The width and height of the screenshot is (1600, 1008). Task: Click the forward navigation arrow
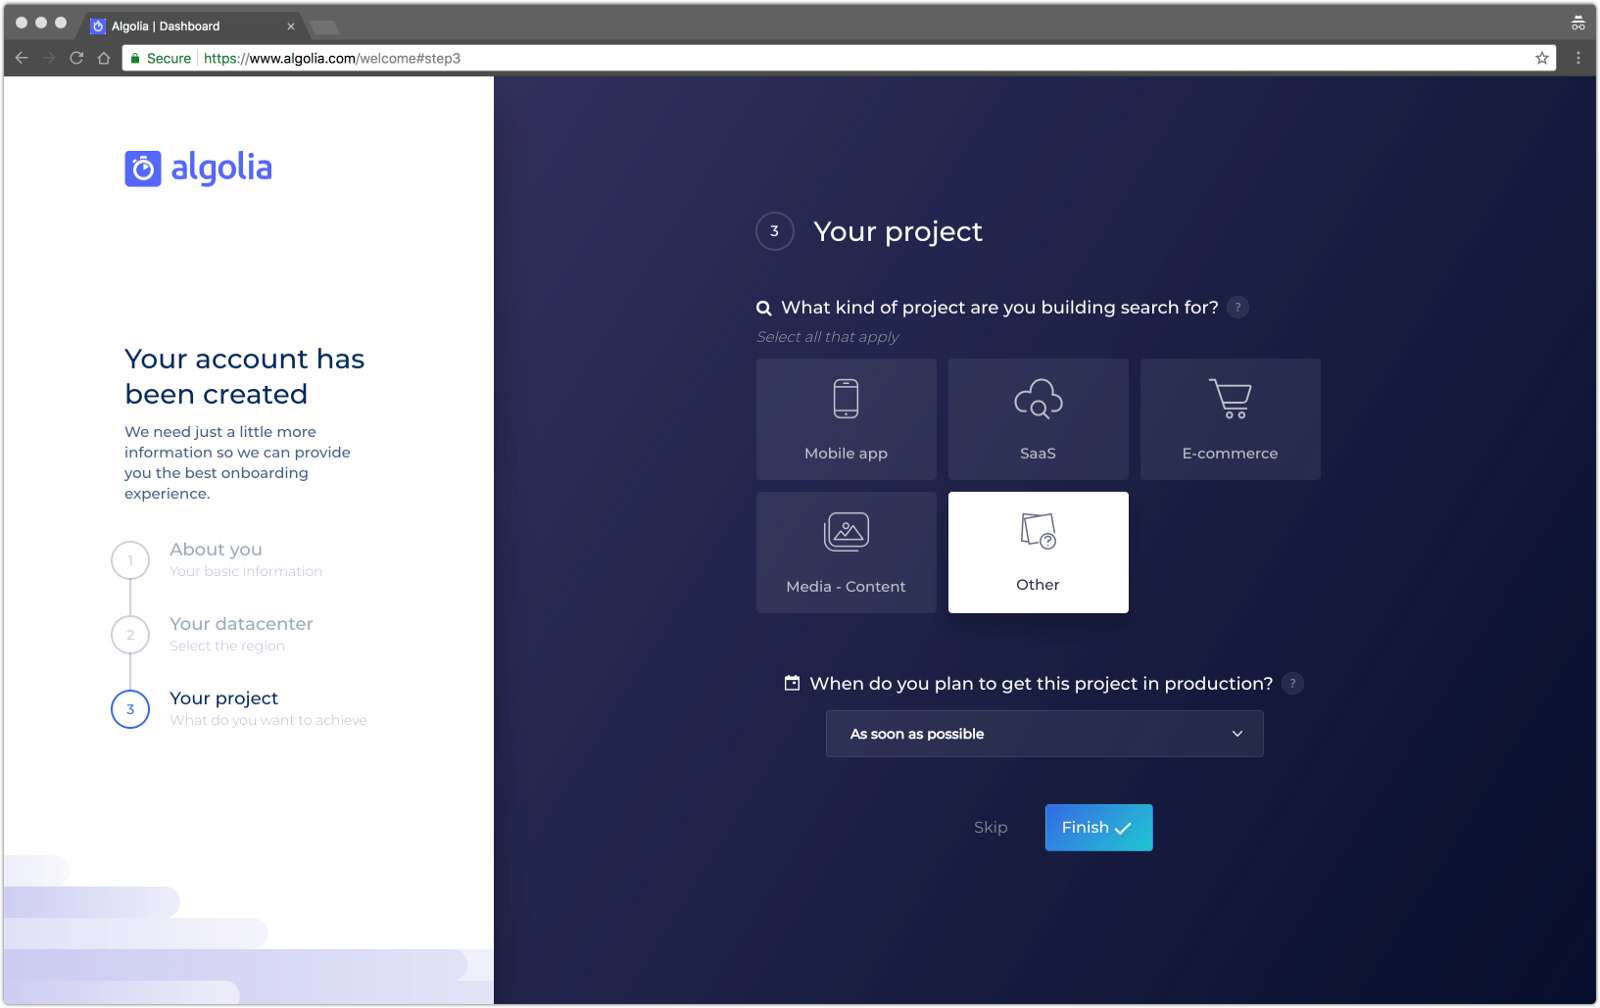tap(49, 58)
